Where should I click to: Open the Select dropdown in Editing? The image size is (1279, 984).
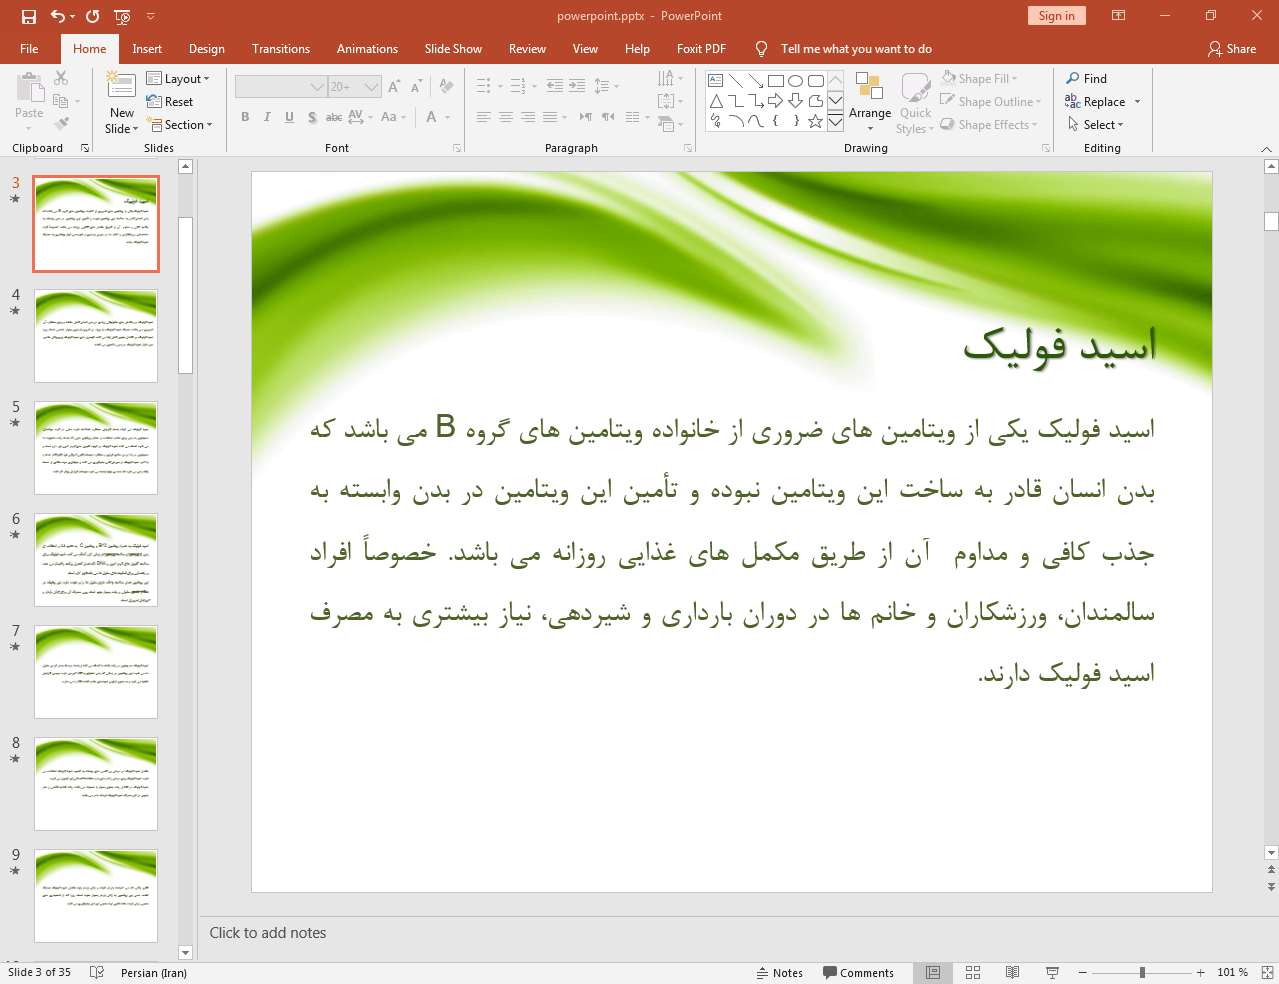[x=1096, y=125]
